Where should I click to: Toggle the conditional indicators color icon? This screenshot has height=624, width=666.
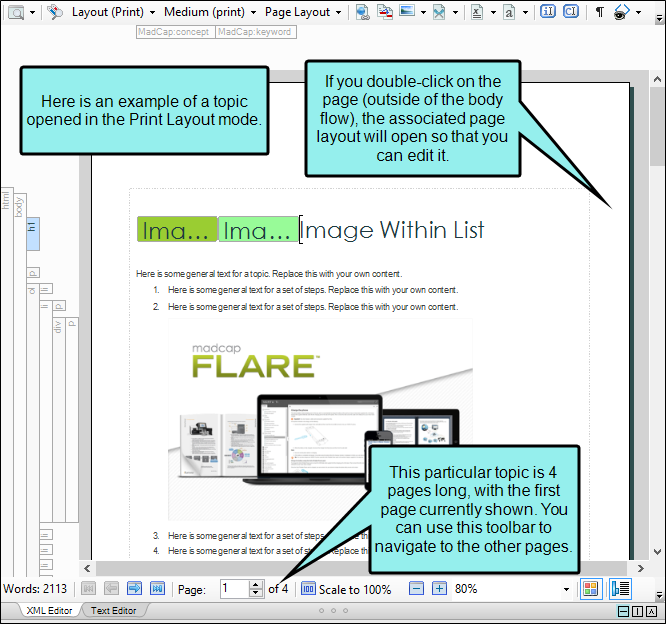(591, 589)
